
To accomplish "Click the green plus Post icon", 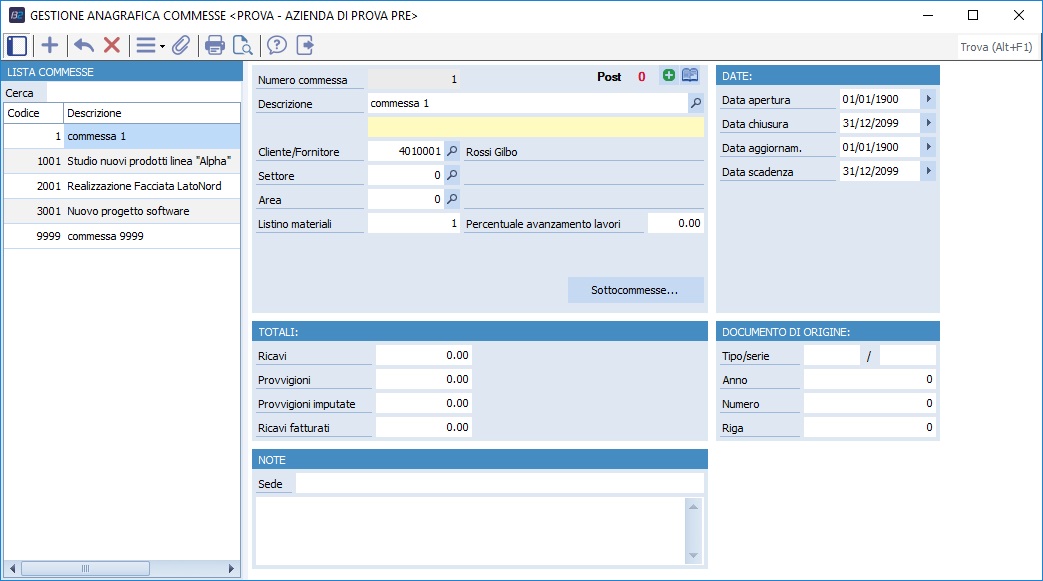I will (668, 76).
